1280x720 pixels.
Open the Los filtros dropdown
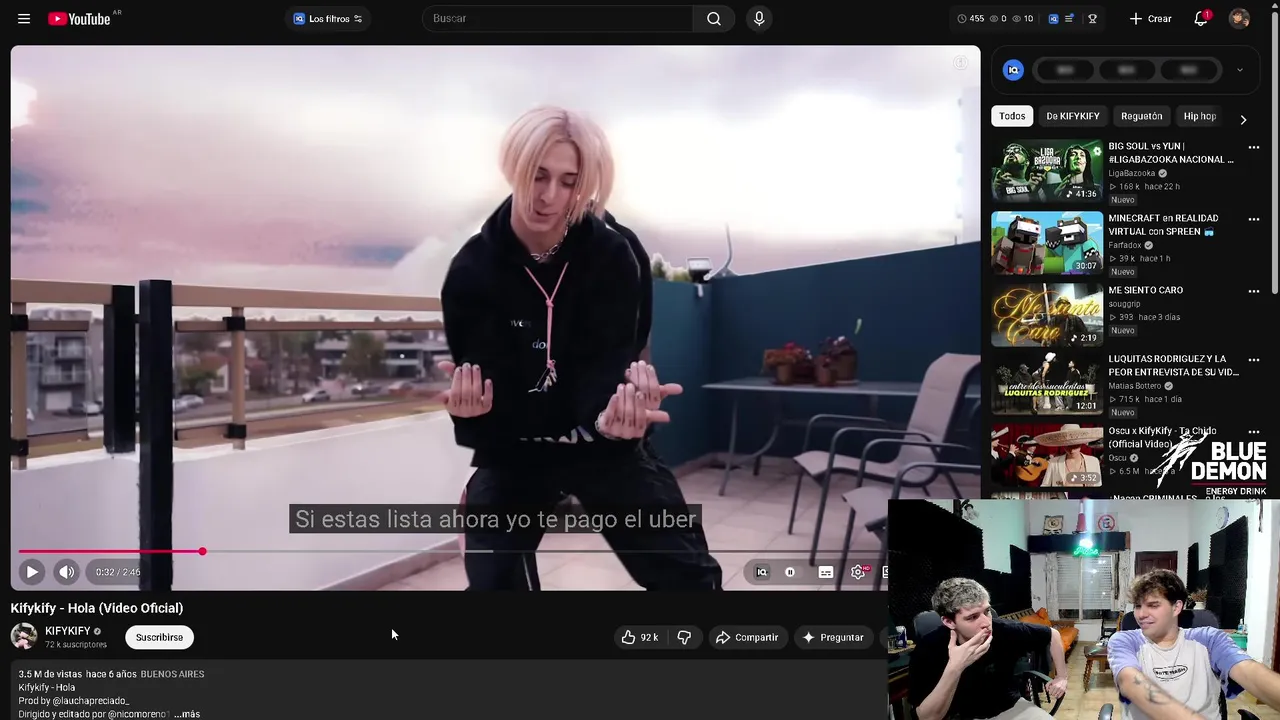coord(327,18)
